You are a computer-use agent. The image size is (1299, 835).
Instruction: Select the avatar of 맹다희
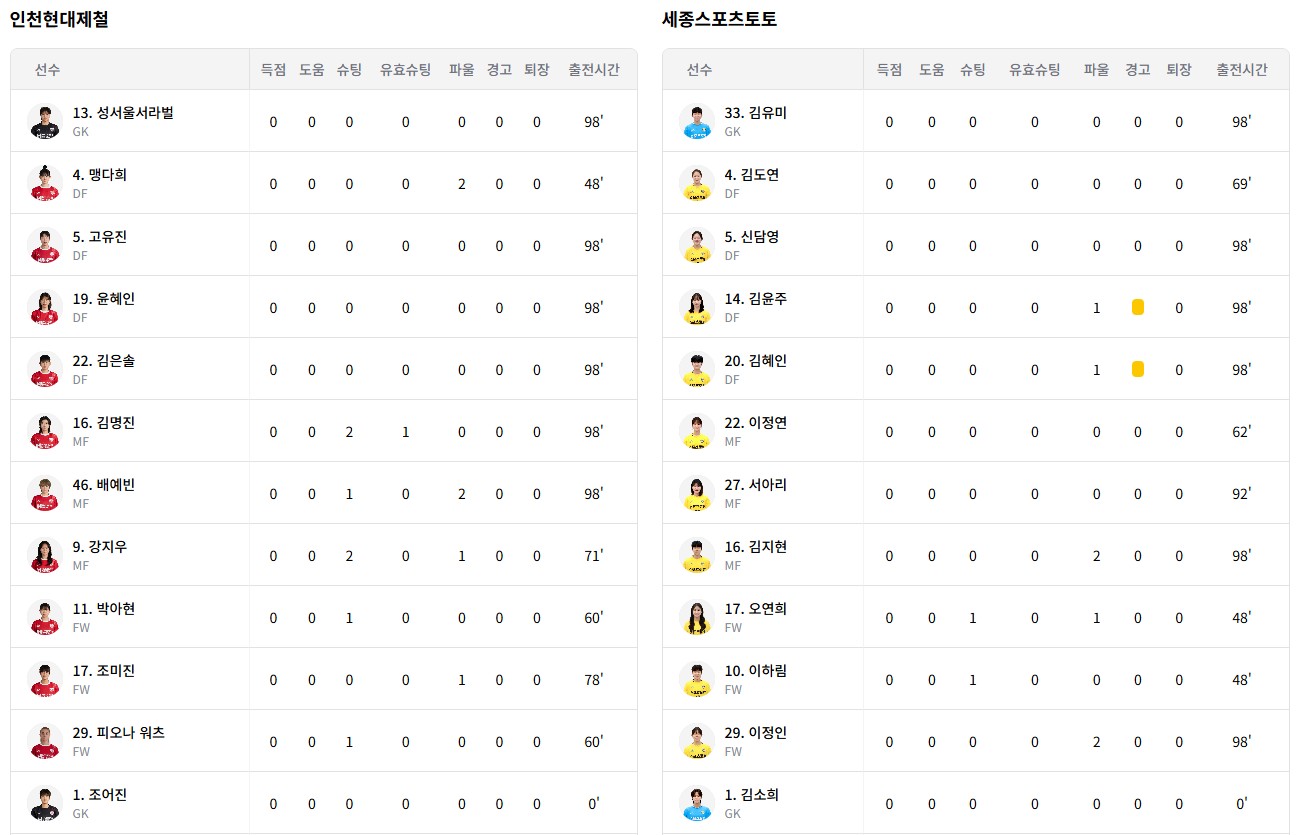45,183
